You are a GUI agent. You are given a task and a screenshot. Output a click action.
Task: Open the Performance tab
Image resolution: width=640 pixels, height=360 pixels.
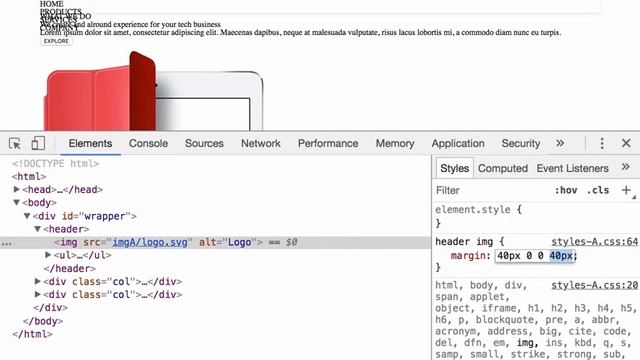click(328, 144)
